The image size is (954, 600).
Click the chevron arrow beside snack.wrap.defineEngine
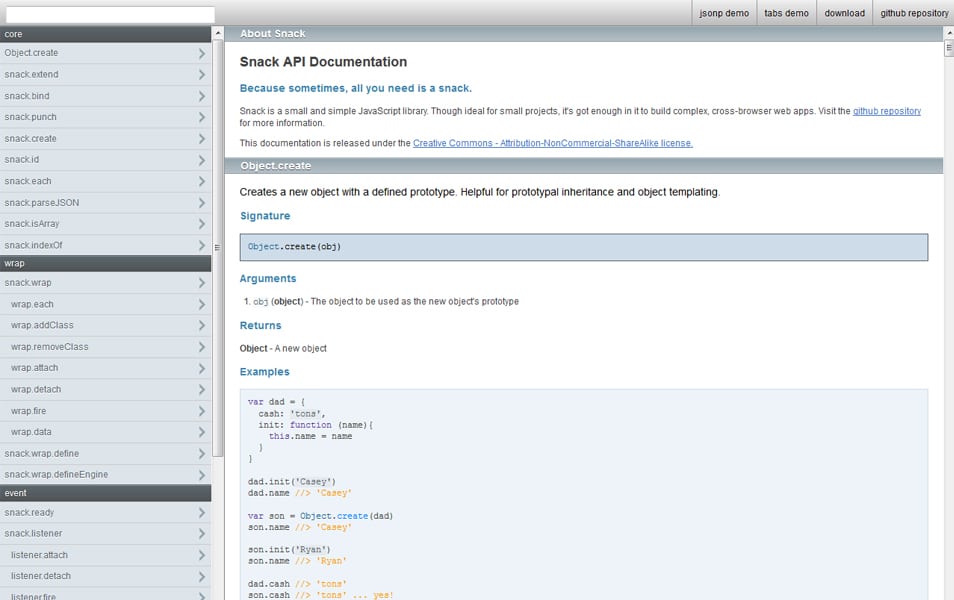pos(201,475)
